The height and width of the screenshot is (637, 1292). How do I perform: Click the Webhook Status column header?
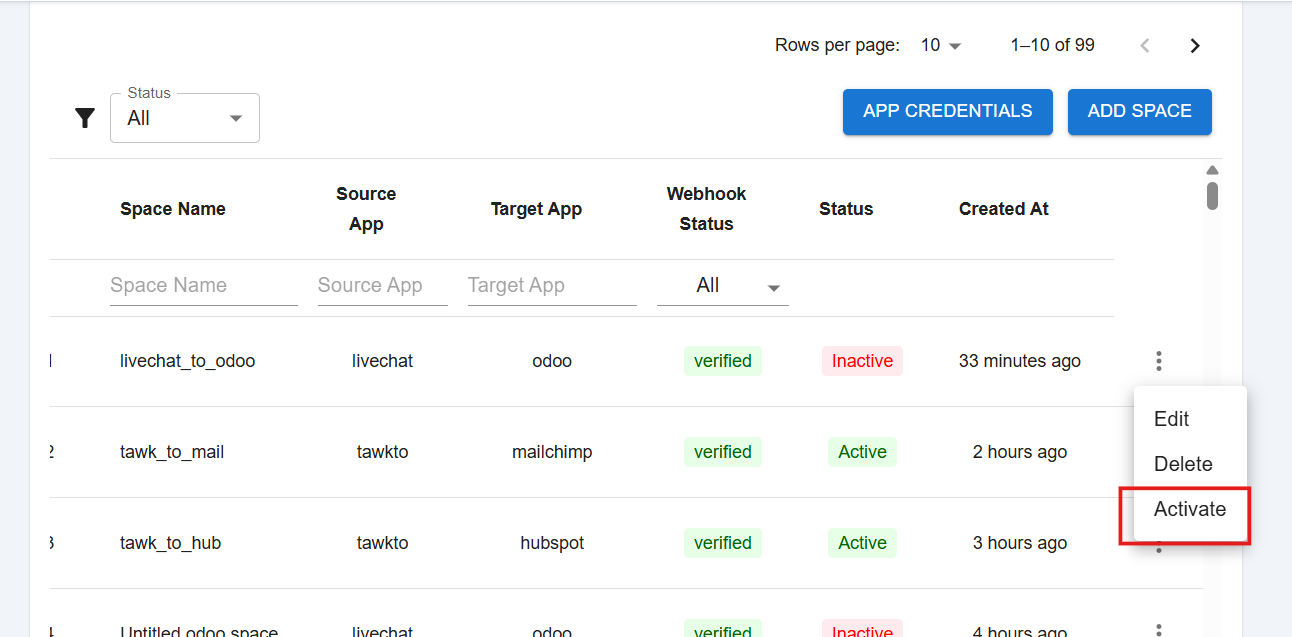(x=707, y=209)
